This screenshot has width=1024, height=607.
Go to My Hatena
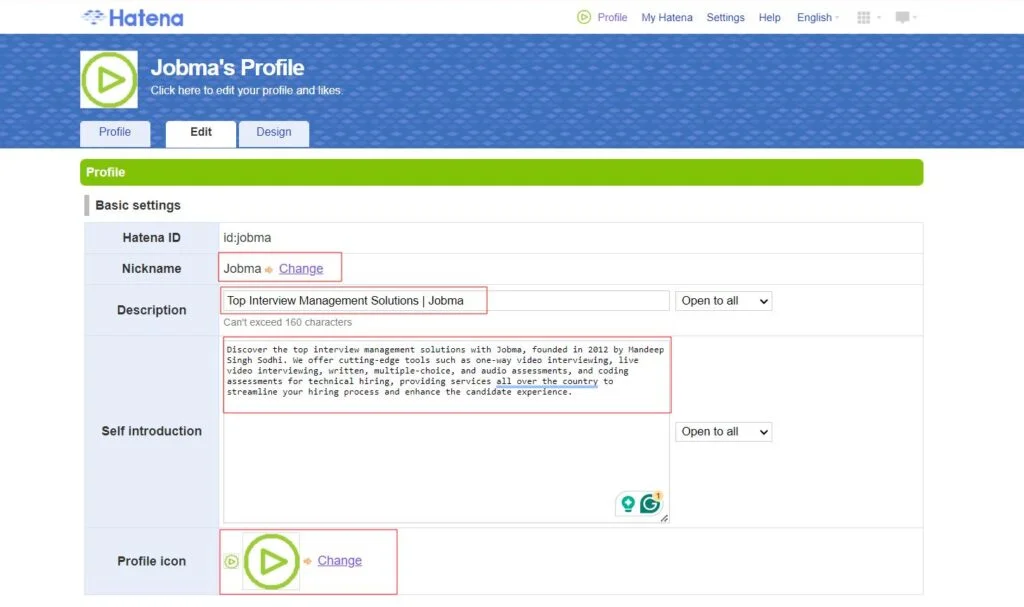click(667, 18)
